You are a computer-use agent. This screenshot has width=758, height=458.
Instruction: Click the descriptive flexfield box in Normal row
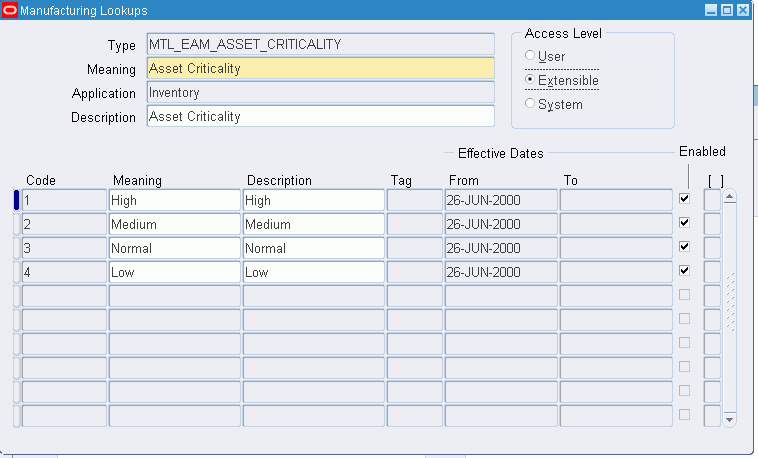[712, 248]
